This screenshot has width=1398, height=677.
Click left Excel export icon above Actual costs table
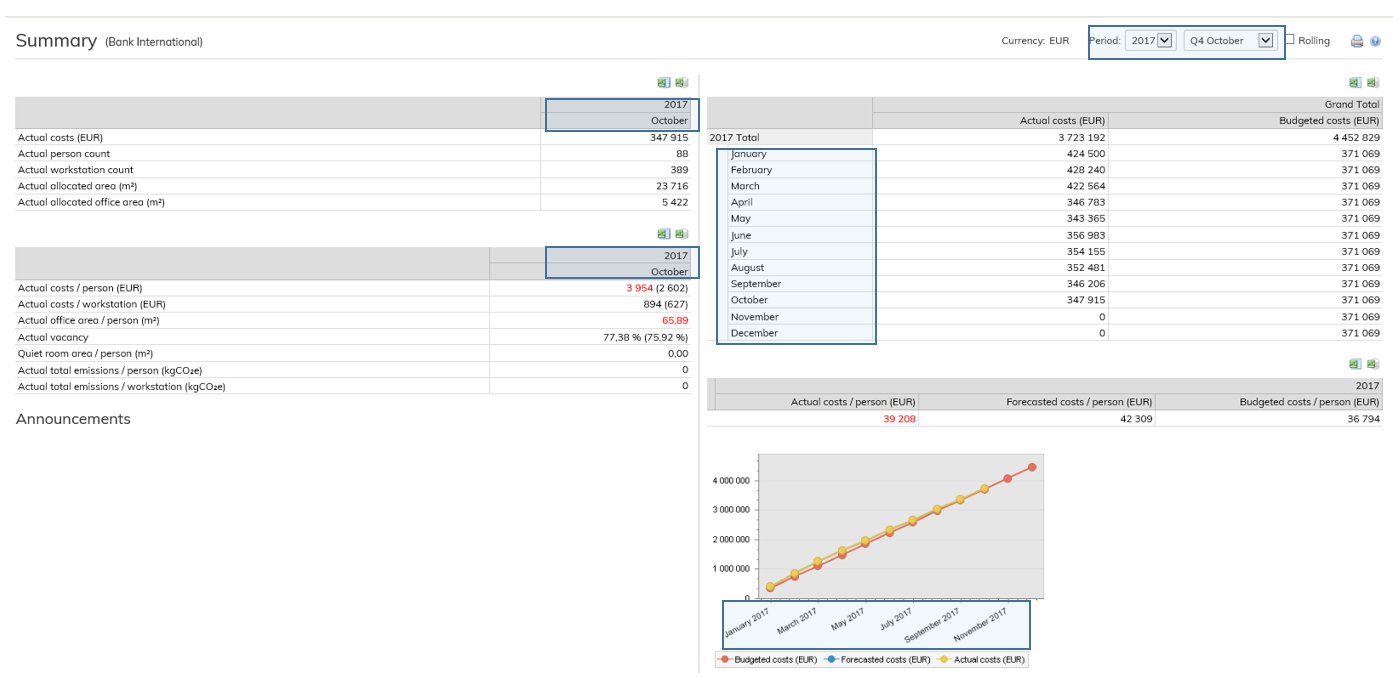663,83
